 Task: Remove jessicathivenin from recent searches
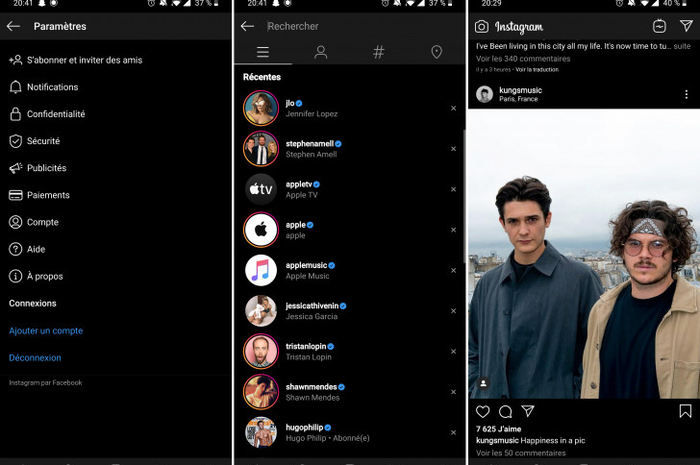tap(454, 311)
